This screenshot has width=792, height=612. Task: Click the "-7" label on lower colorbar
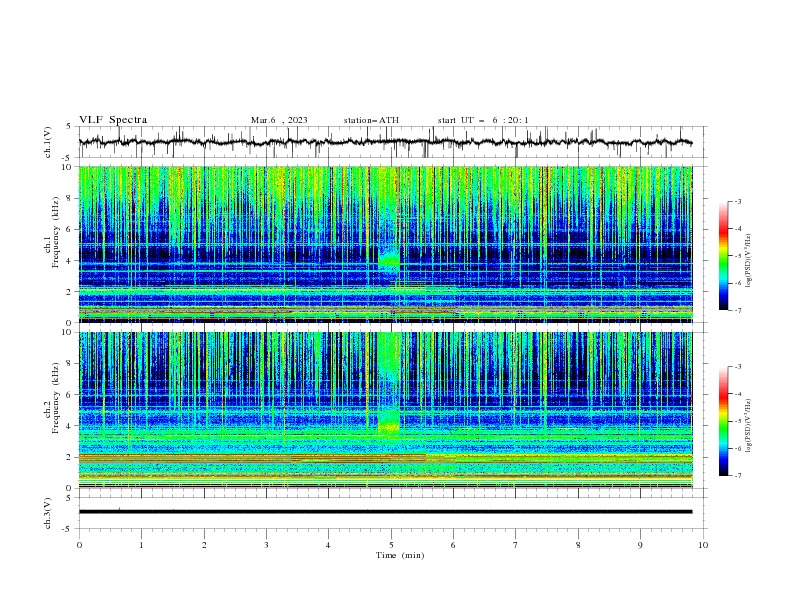(737, 476)
